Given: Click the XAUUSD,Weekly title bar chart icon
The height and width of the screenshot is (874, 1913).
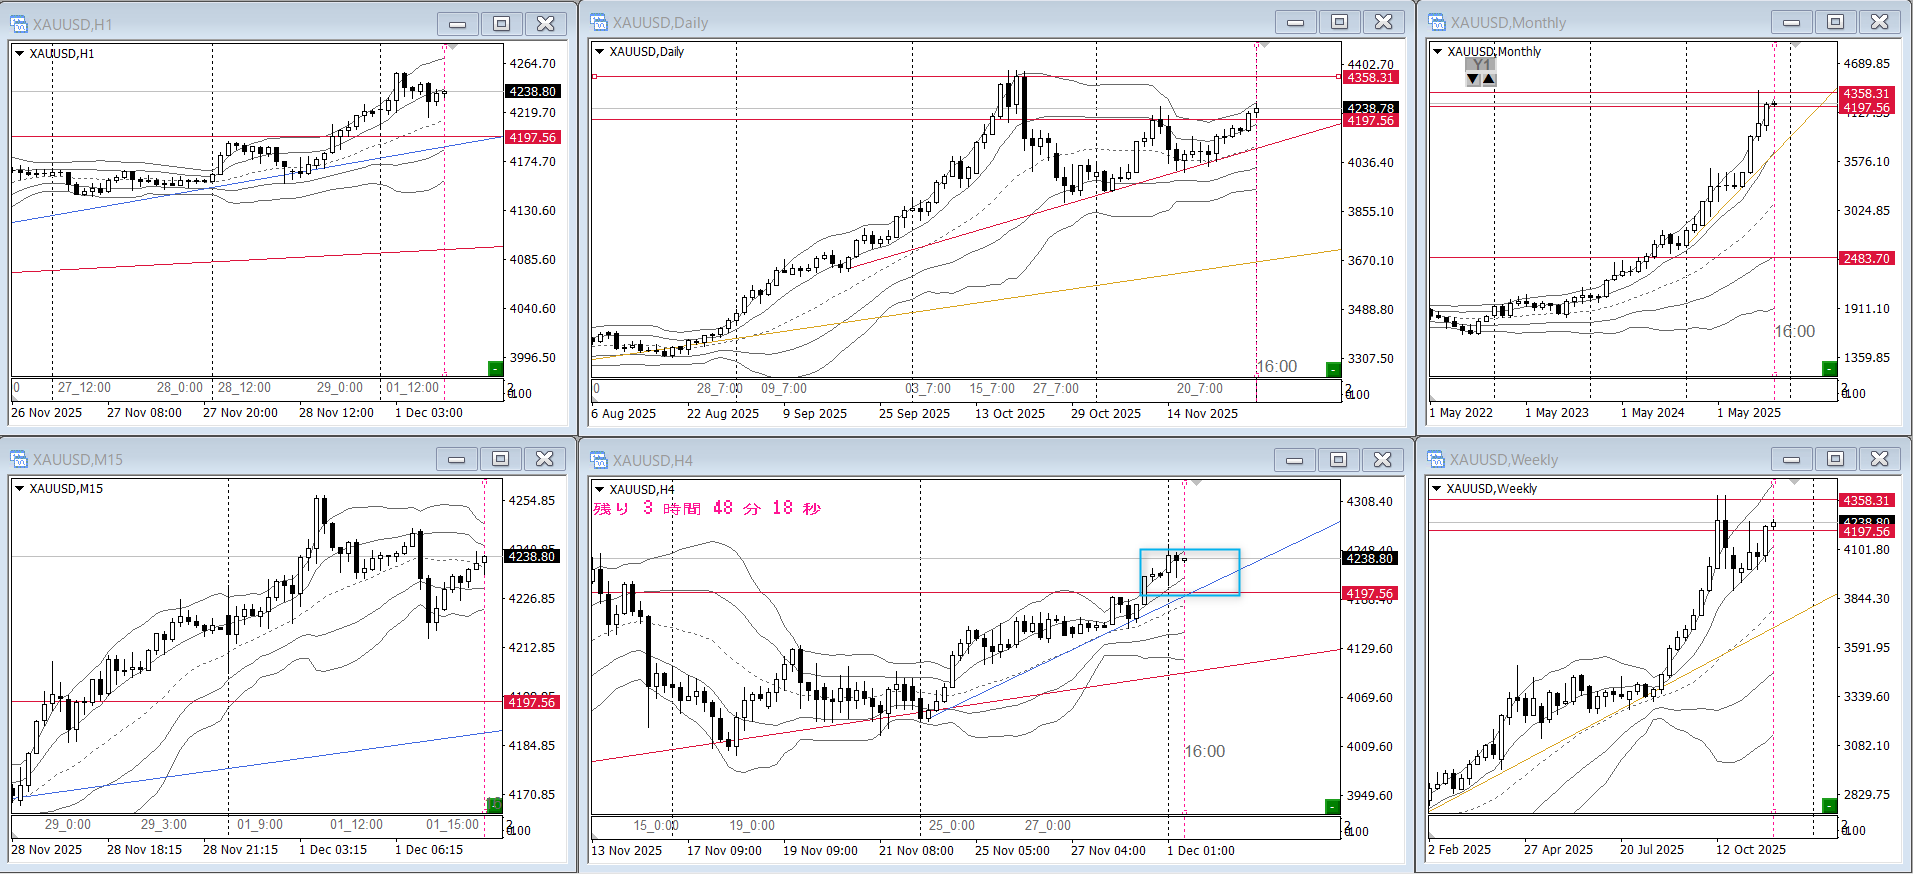Looking at the screenshot, I should 1437,460.
